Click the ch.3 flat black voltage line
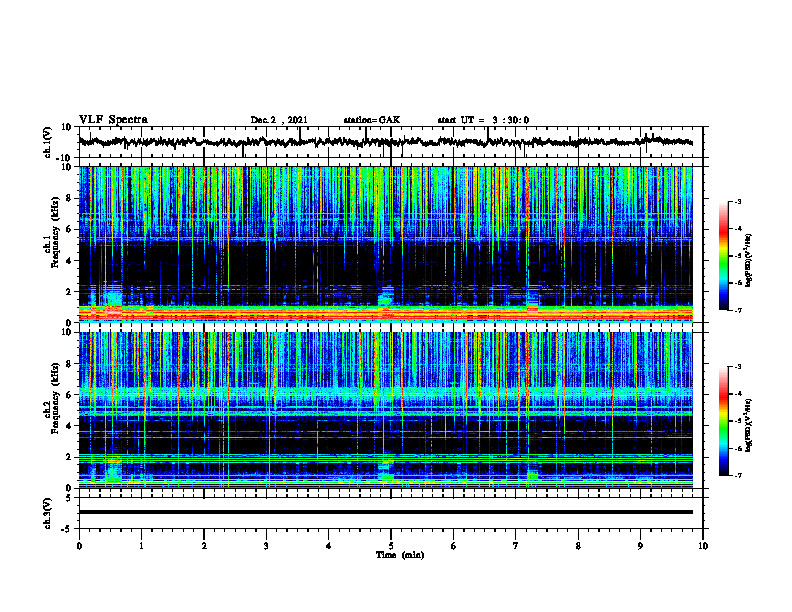The image size is (792, 612). (386, 512)
